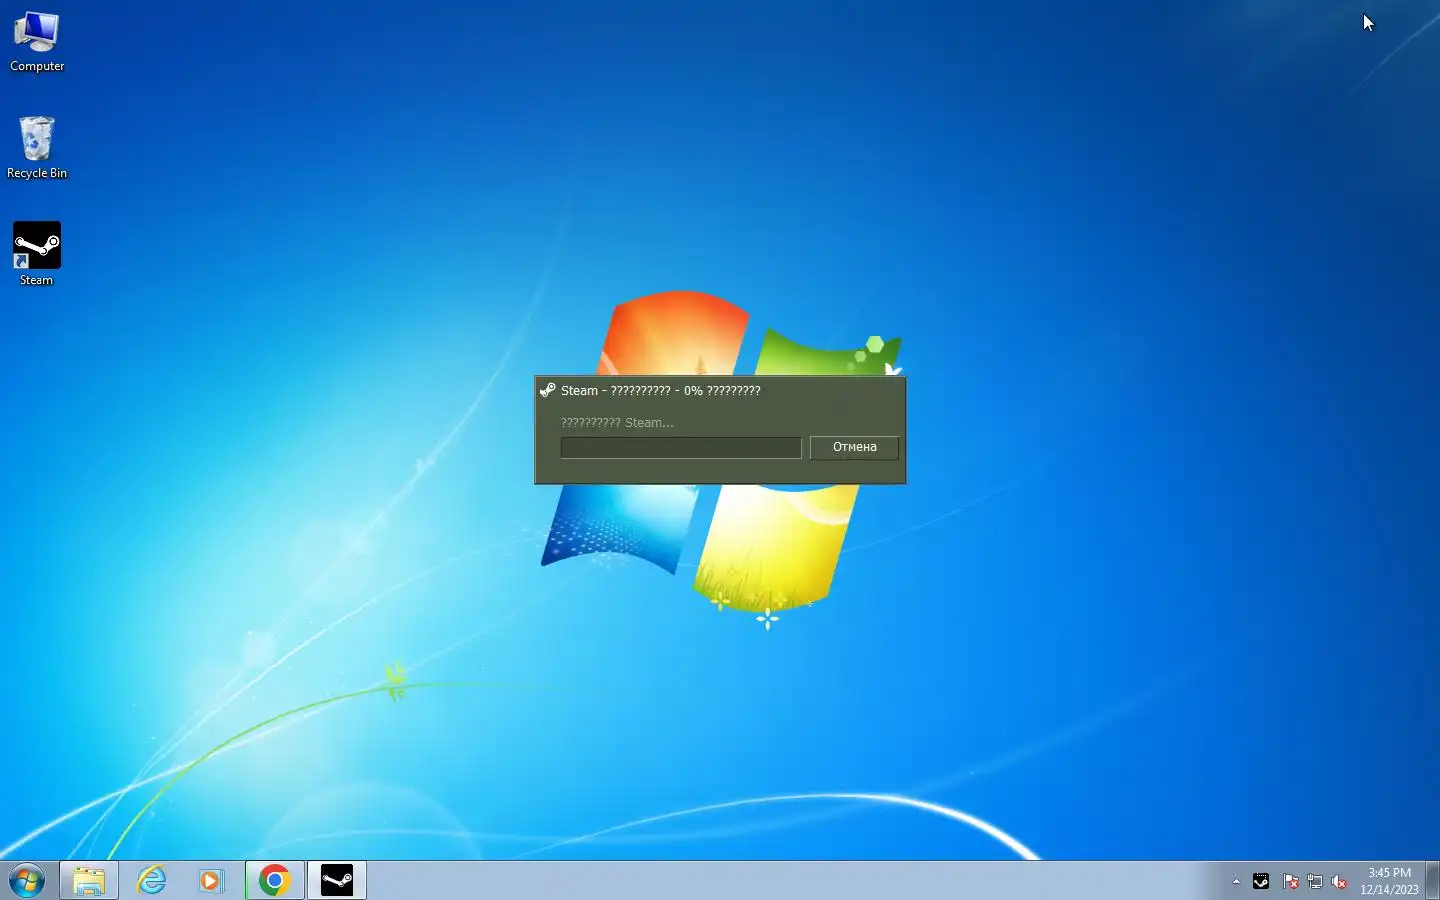Open Windows Explorer from the taskbar
This screenshot has height=900, width=1440.
click(89, 881)
